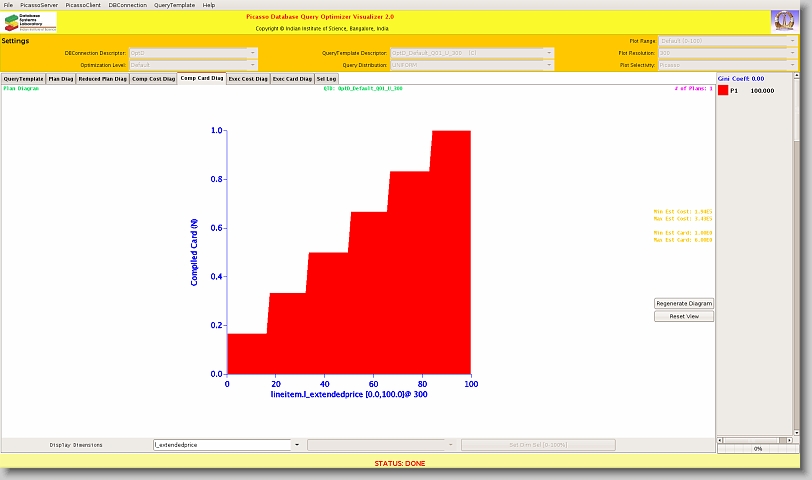
Task: Click the Indian Institute of Science emblem
Action: click(784, 22)
